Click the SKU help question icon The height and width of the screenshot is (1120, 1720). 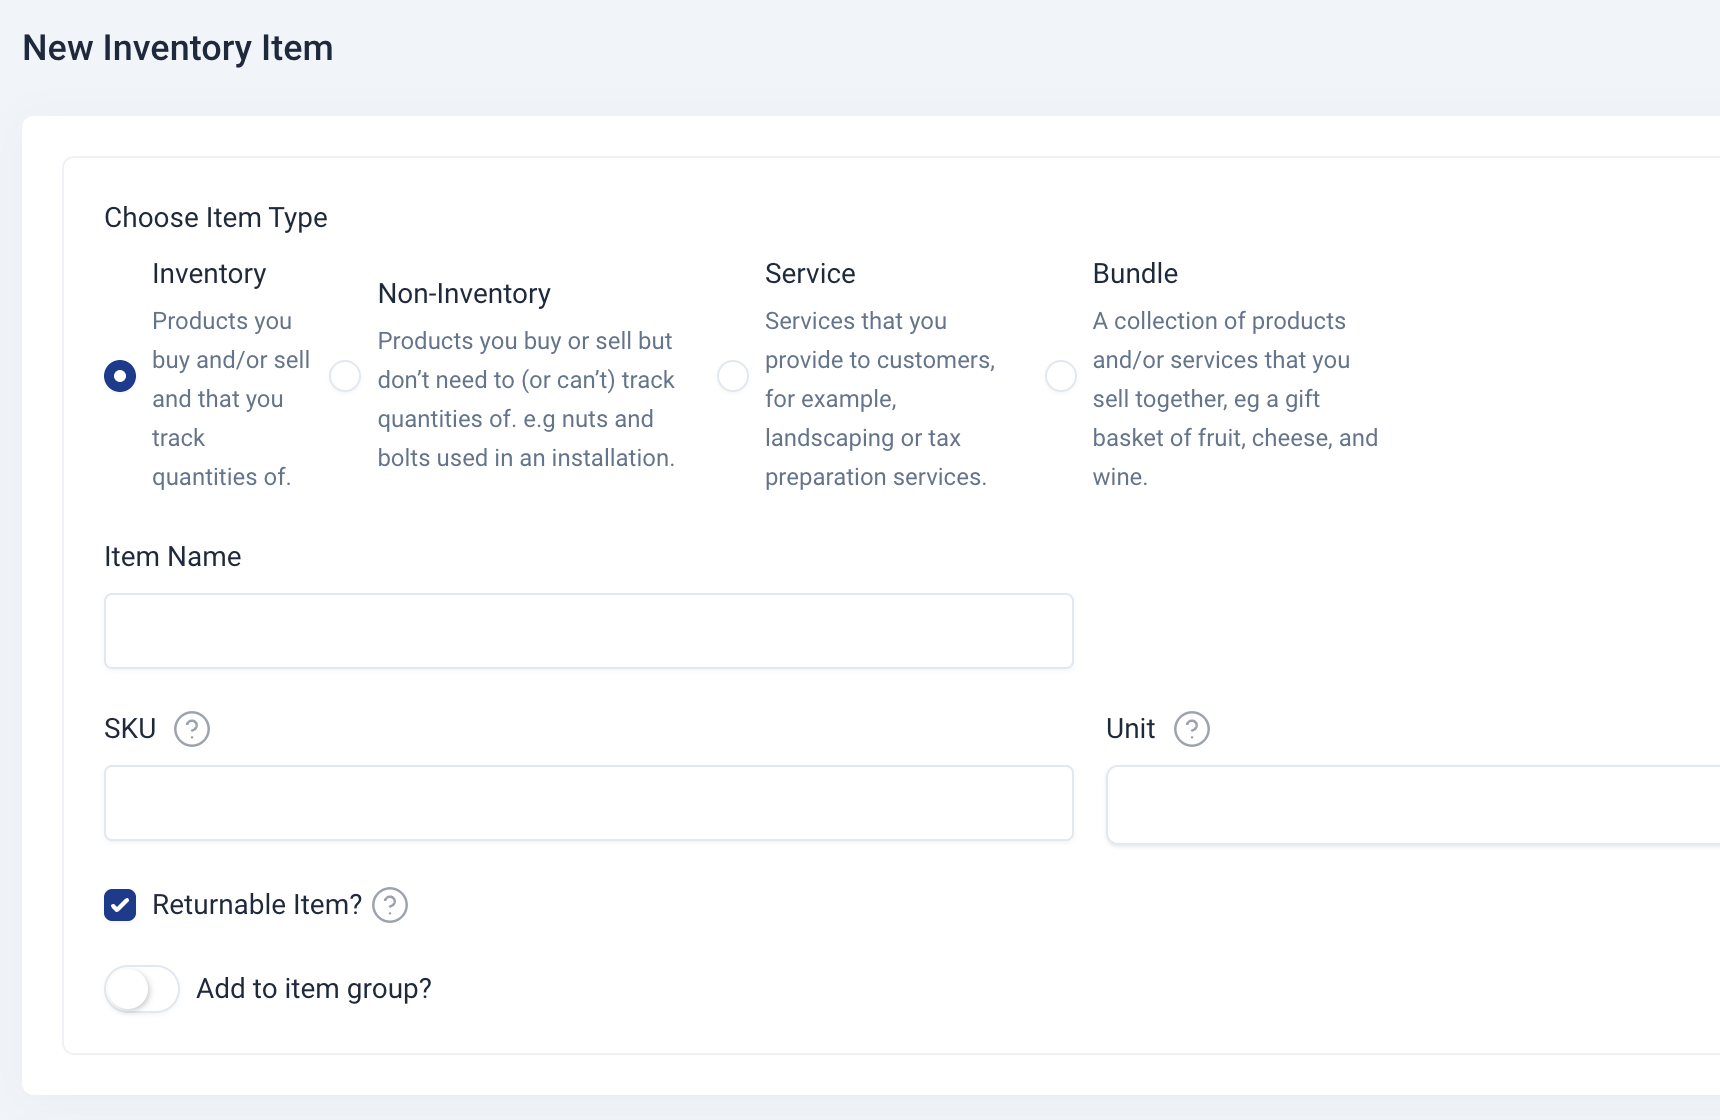(191, 729)
